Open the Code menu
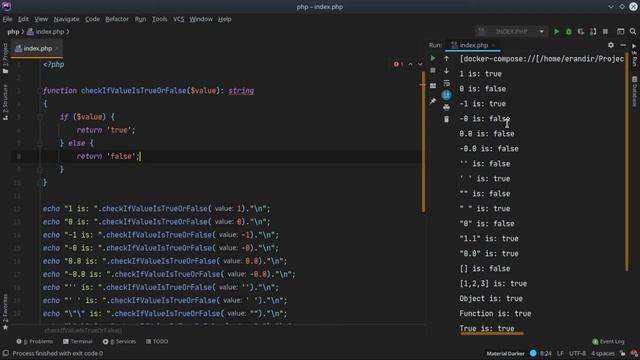The height and width of the screenshot is (360, 640). coord(92,19)
